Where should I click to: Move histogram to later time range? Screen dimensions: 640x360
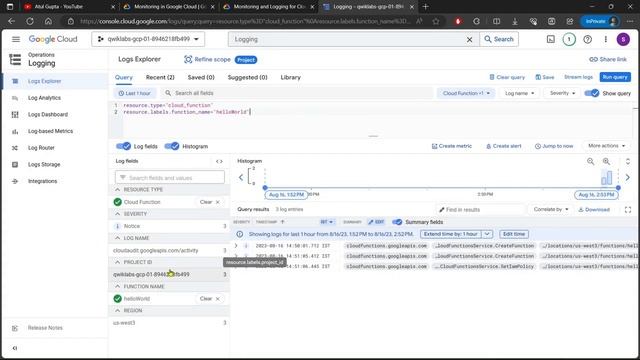[628, 178]
